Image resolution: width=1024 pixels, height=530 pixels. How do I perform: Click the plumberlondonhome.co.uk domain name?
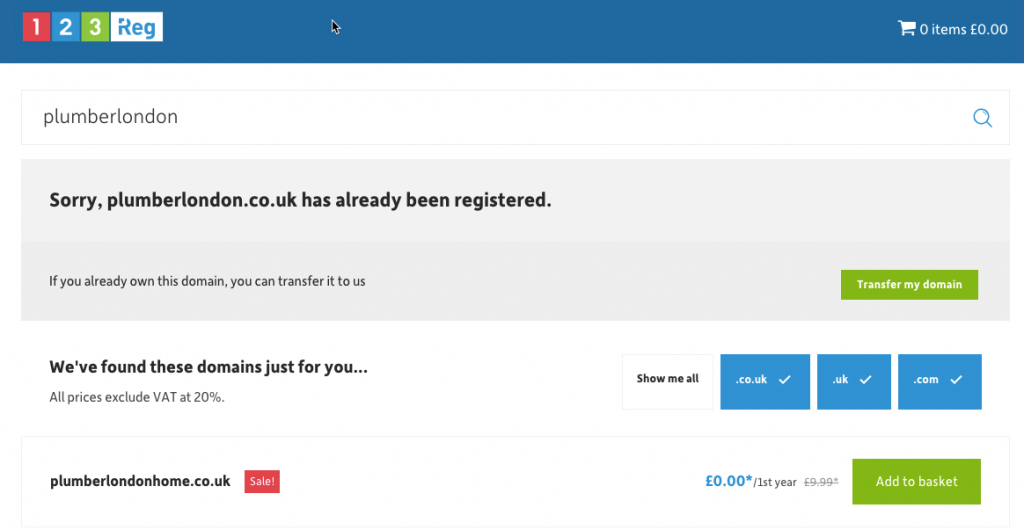pyautogui.click(x=140, y=482)
